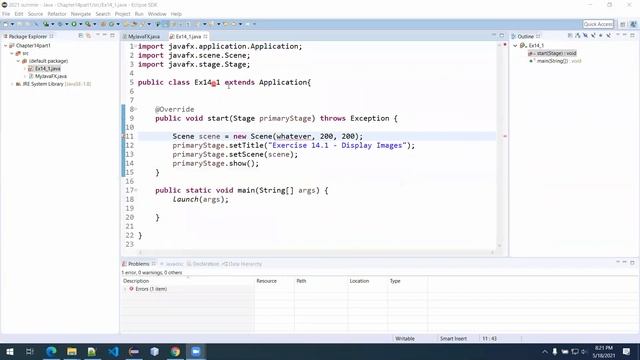Click the New Java Package toolbar icon
The image size is (640, 360).
103,24
